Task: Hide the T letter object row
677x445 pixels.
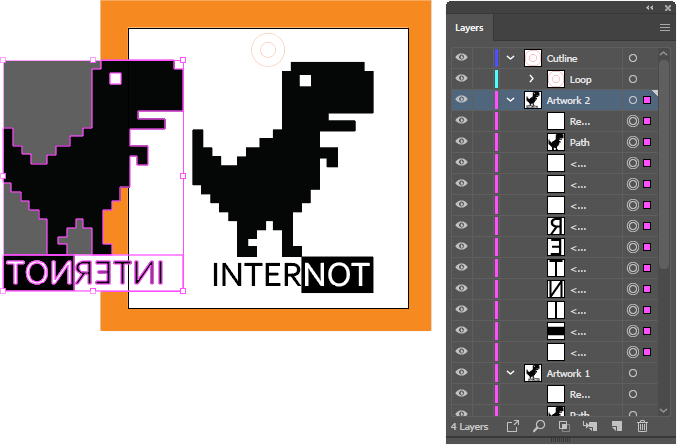Action: pos(461,268)
